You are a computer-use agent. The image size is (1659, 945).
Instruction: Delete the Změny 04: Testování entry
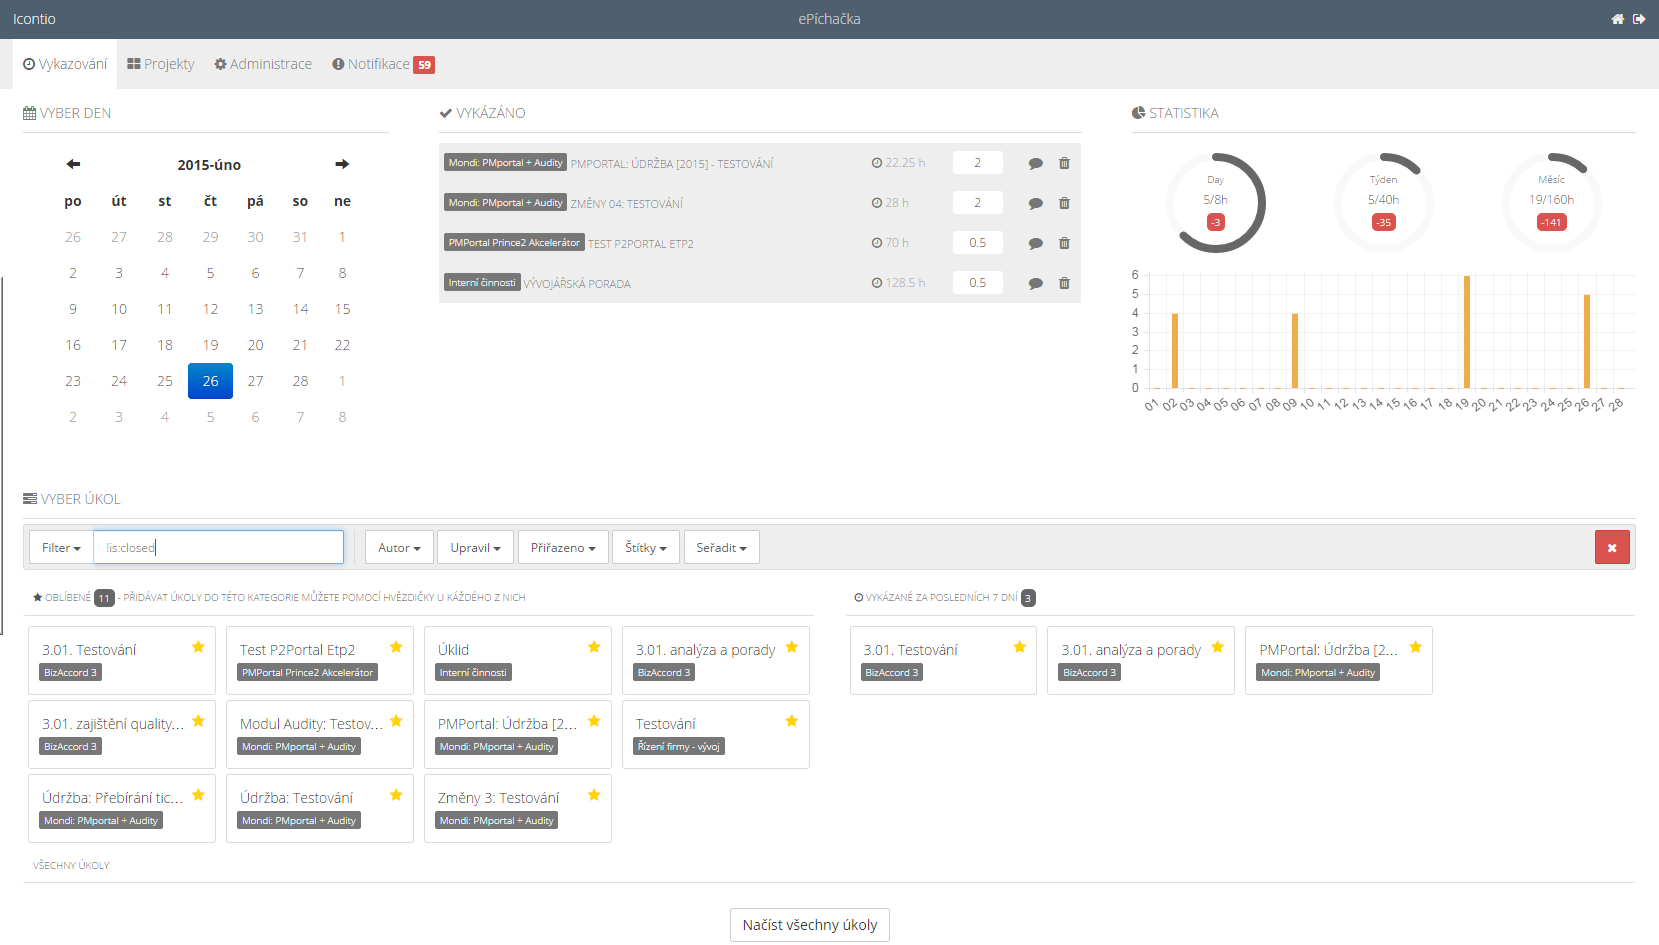tap(1064, 203)
